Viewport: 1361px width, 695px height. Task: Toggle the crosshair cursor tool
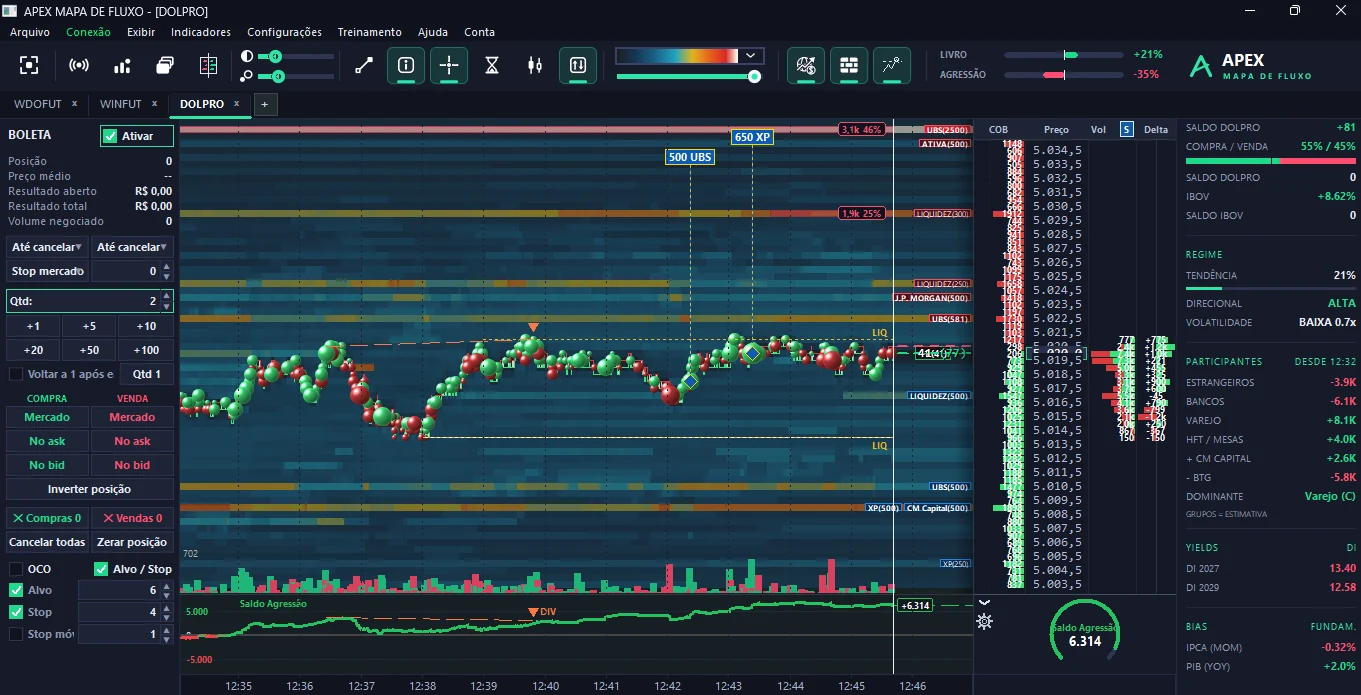coord(449,66)
